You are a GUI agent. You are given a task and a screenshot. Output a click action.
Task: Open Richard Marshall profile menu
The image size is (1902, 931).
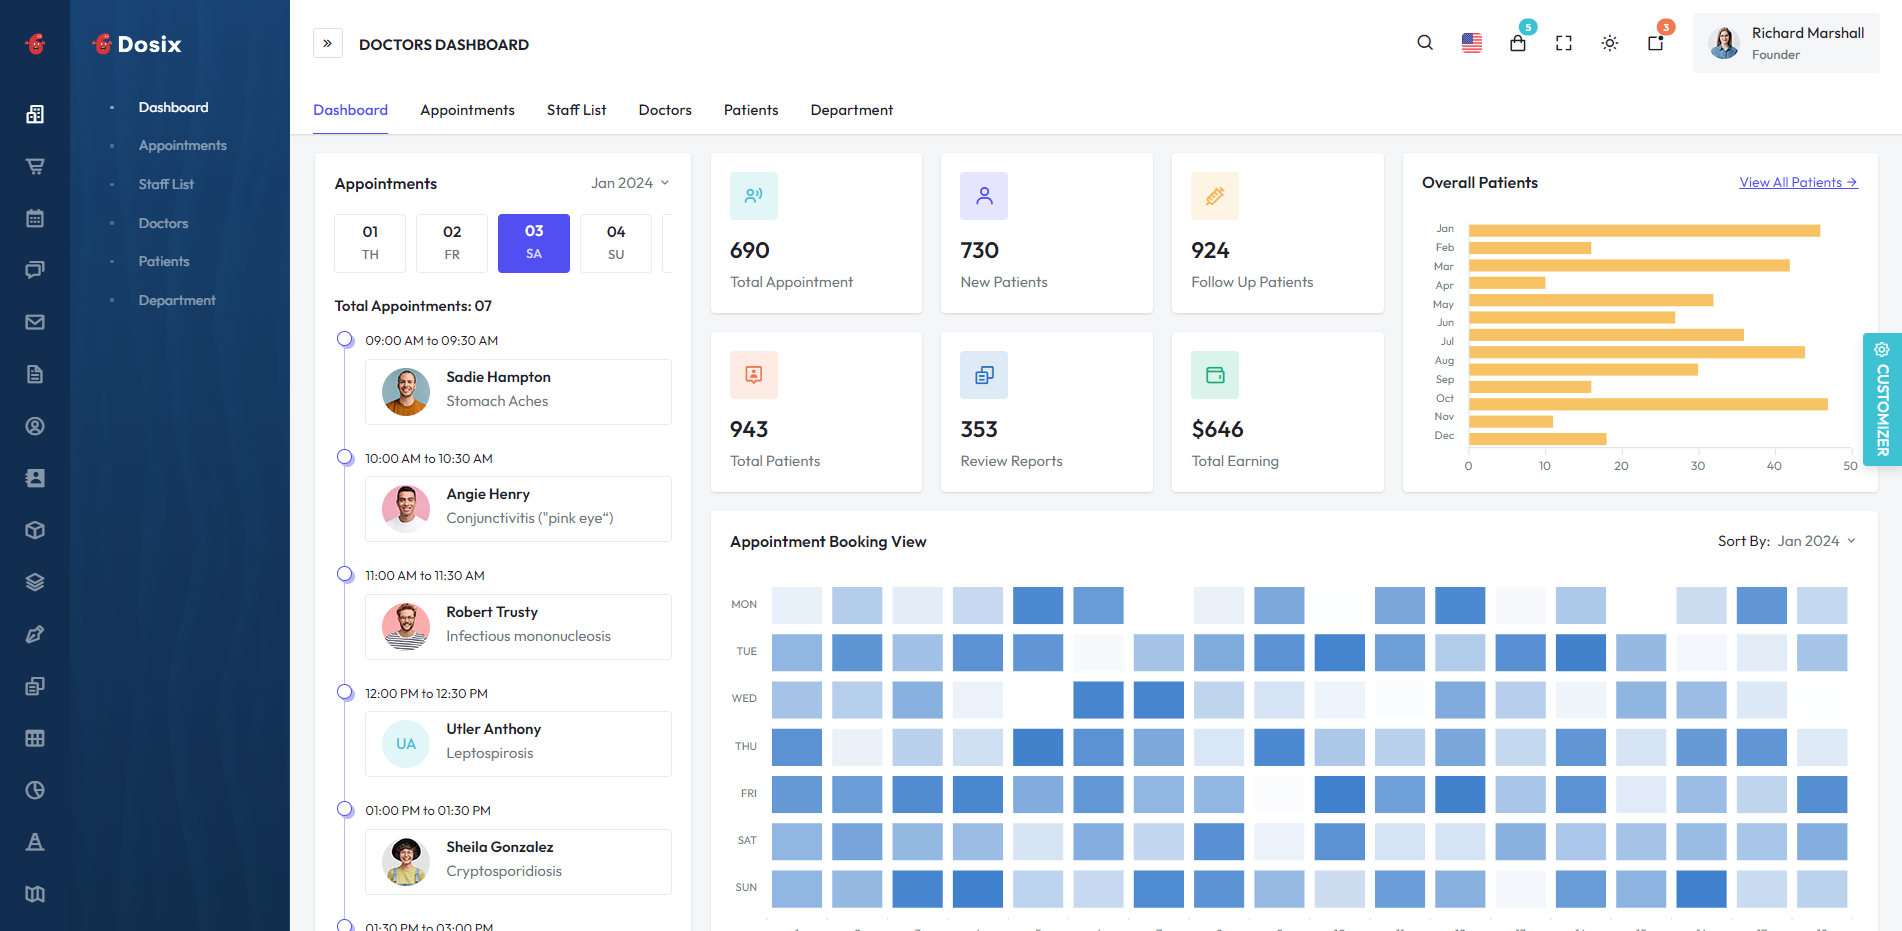tap(1786, 43)
